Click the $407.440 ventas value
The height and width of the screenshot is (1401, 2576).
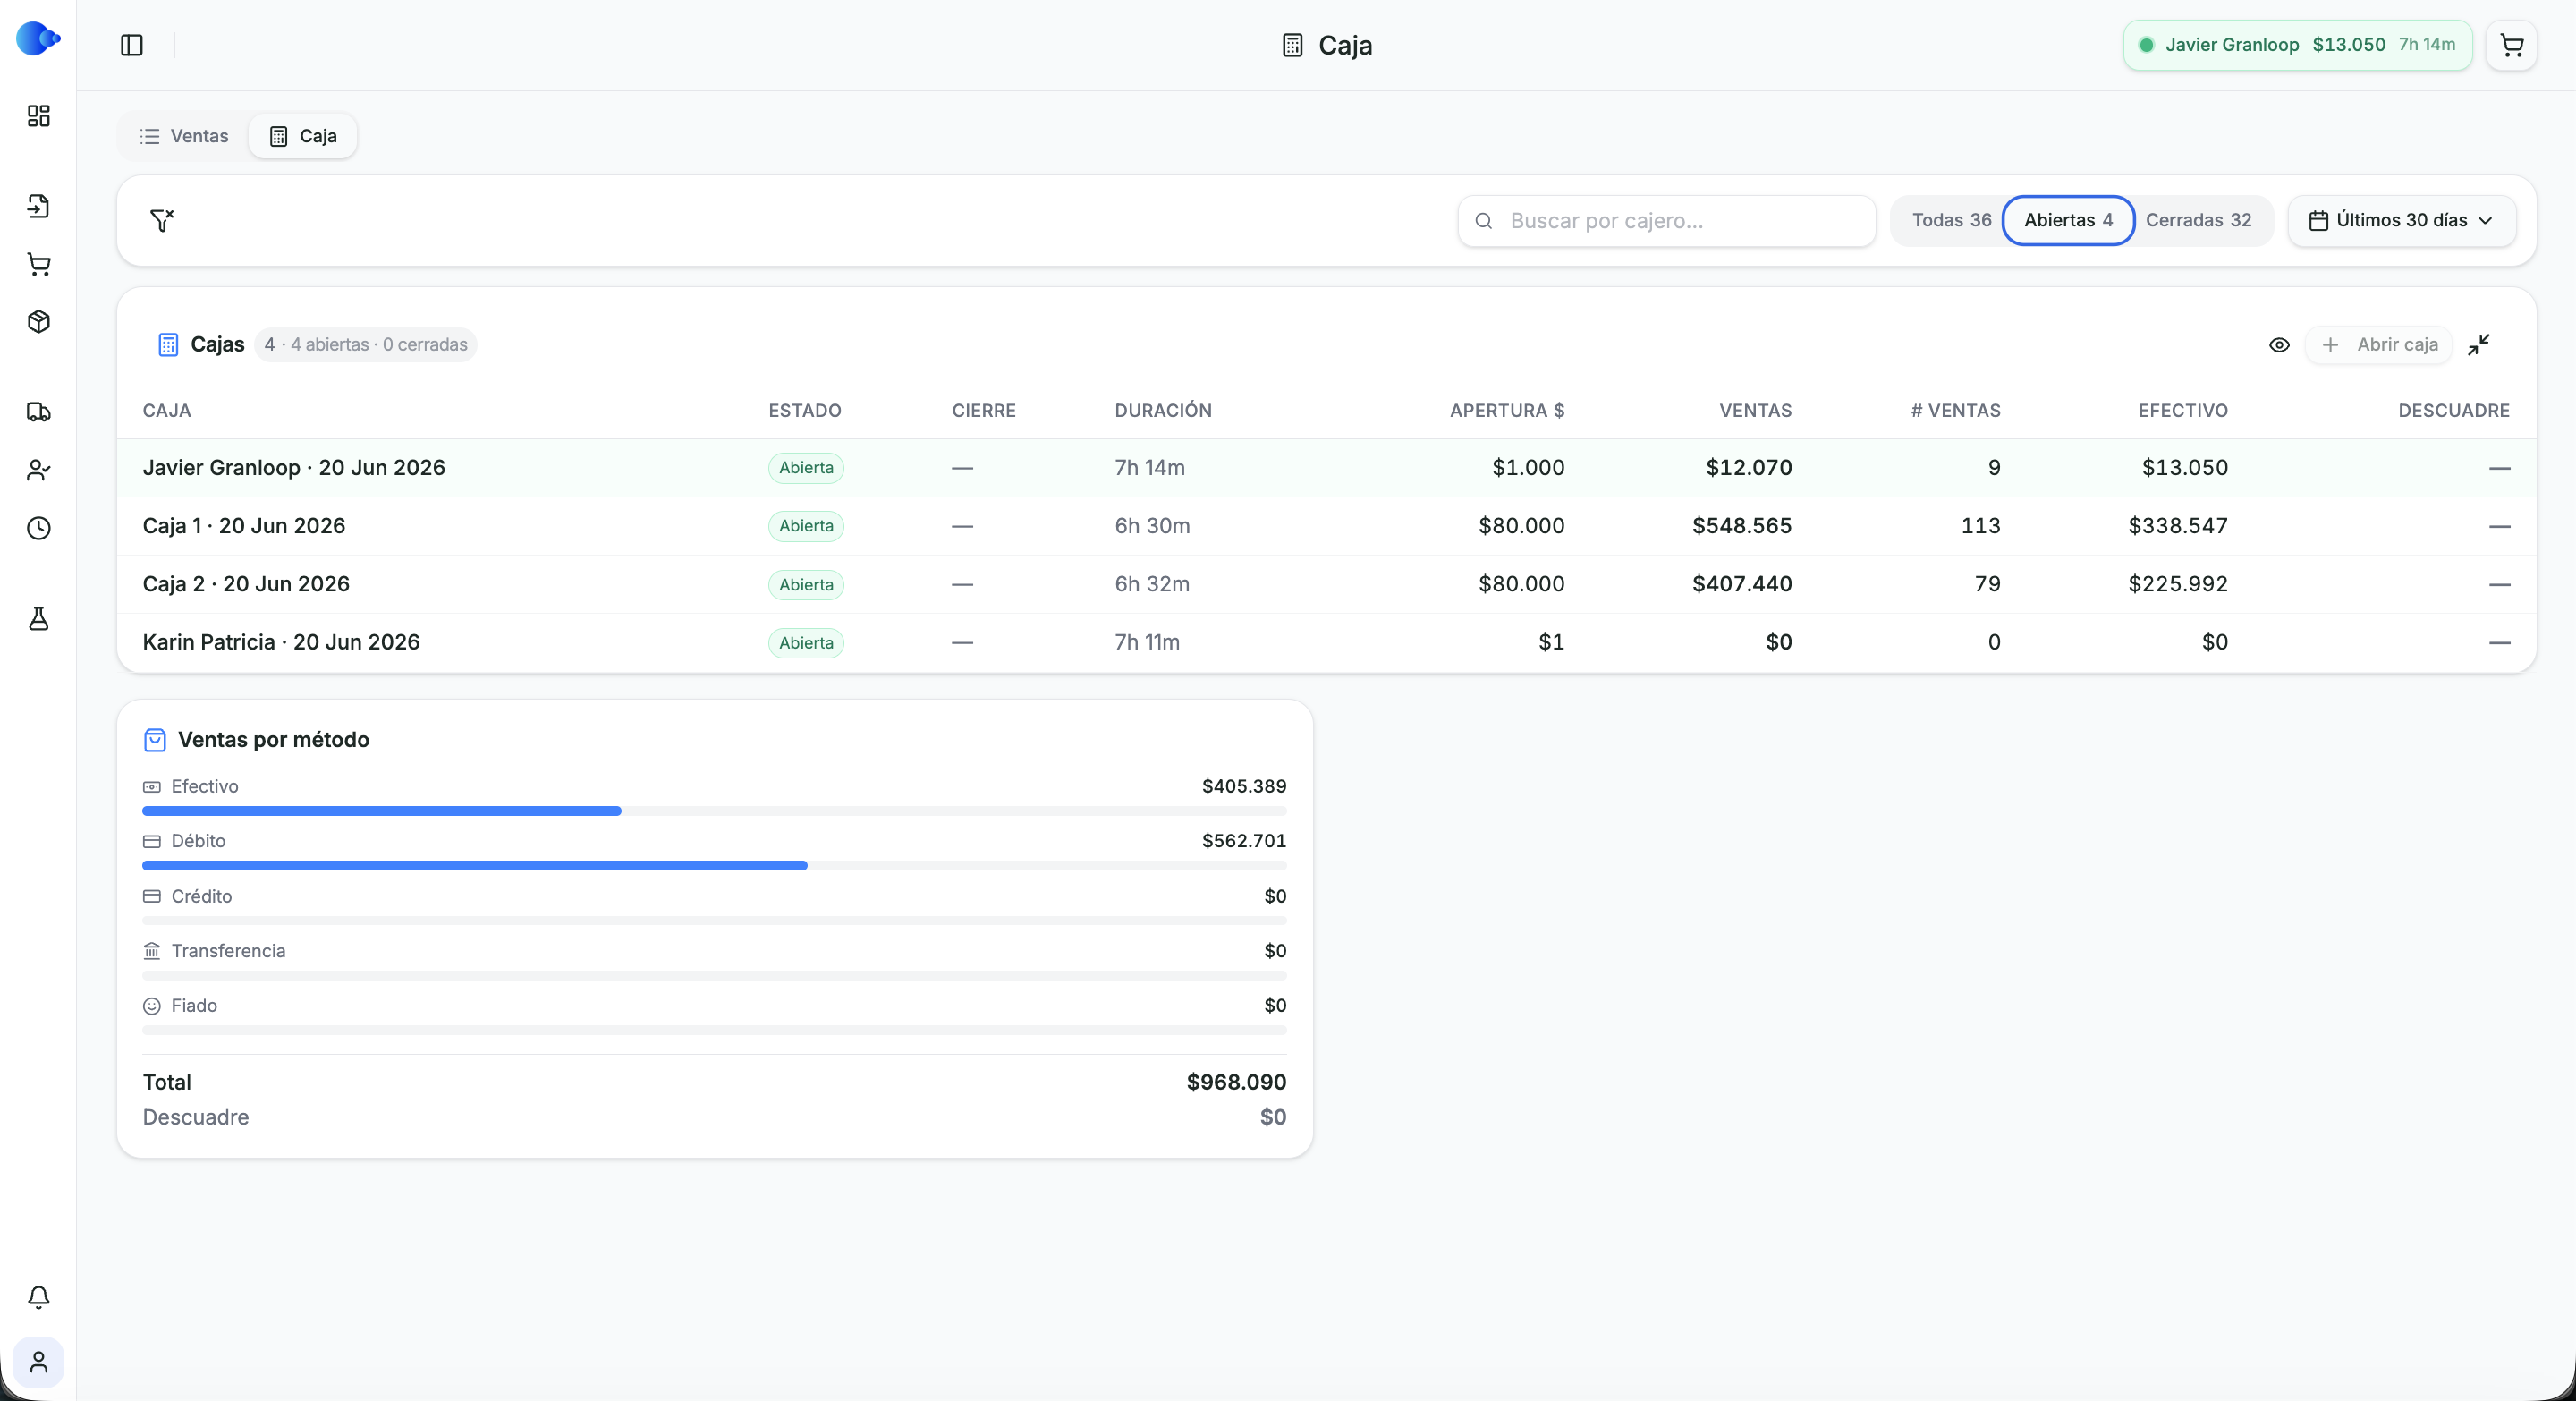pyautogui.click(x=1741, y=584)
